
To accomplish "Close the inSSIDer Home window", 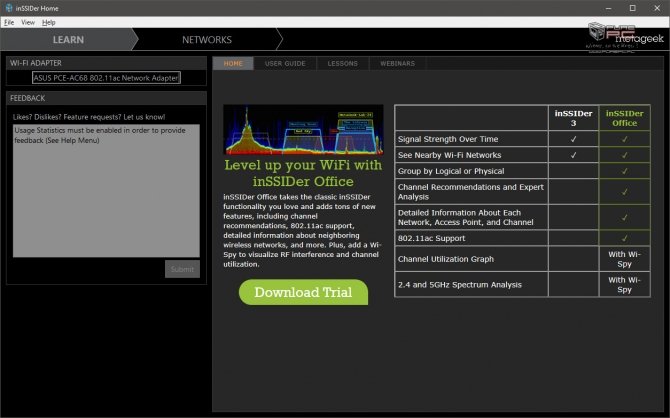I will click(x=657, y=8).
